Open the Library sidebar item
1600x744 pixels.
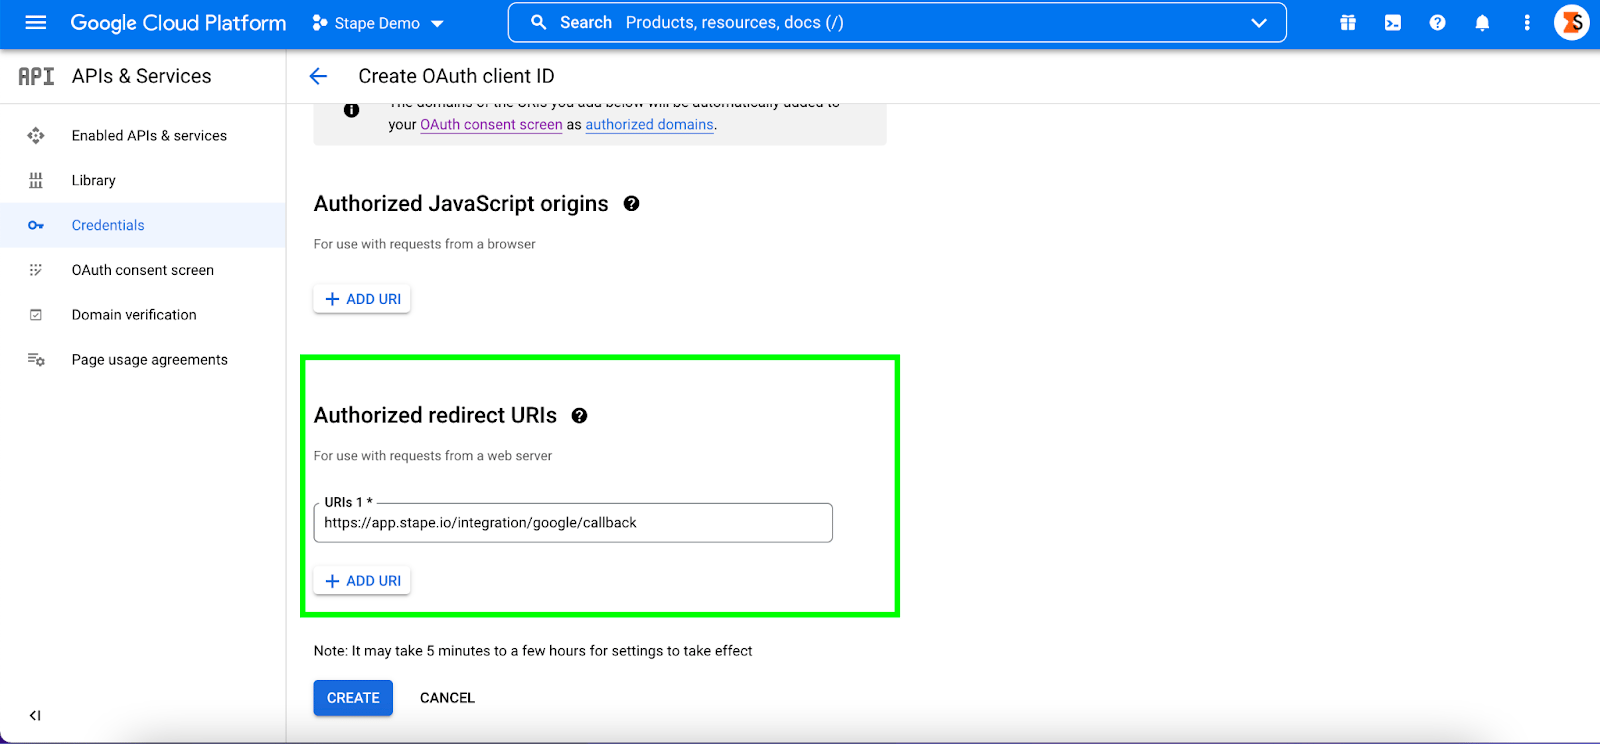click(94, 180)
